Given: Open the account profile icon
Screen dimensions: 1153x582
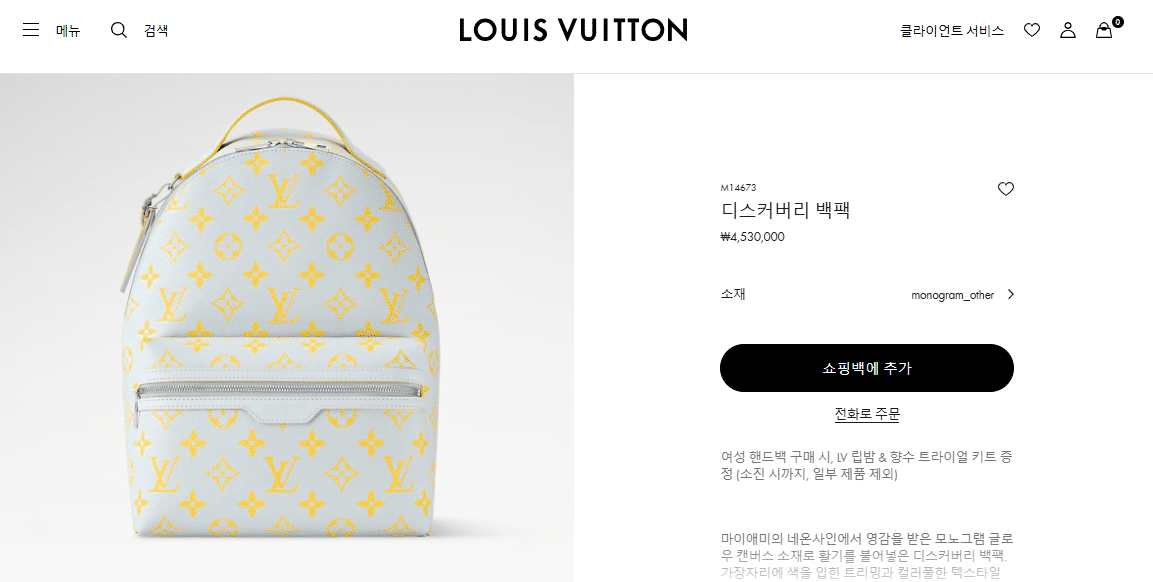Looking at the screenshot, I should [1068, 30].
